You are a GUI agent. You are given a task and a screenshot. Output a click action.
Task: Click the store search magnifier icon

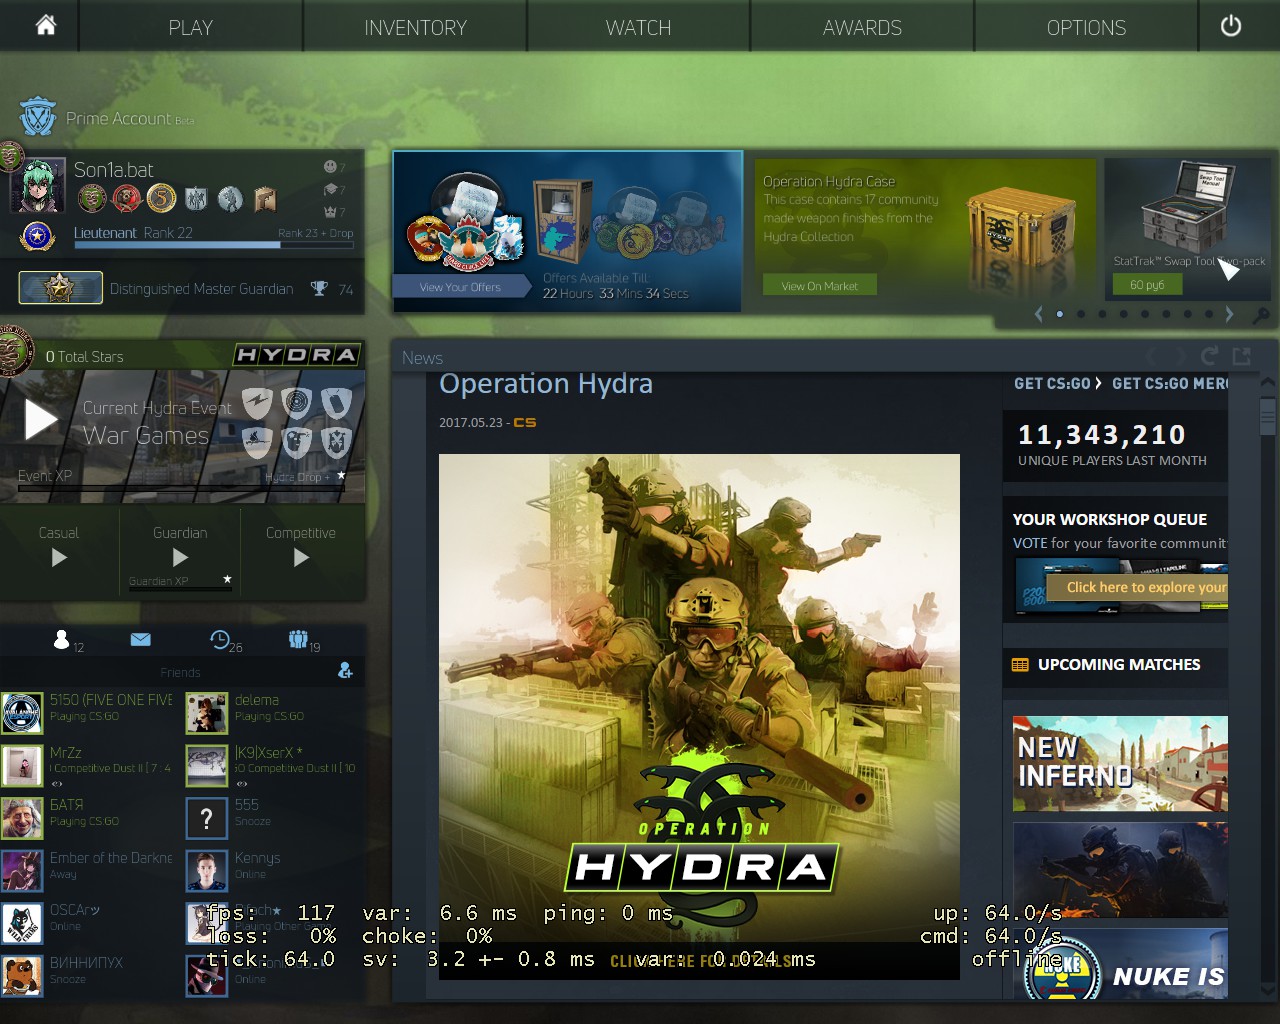point(1261,315)
